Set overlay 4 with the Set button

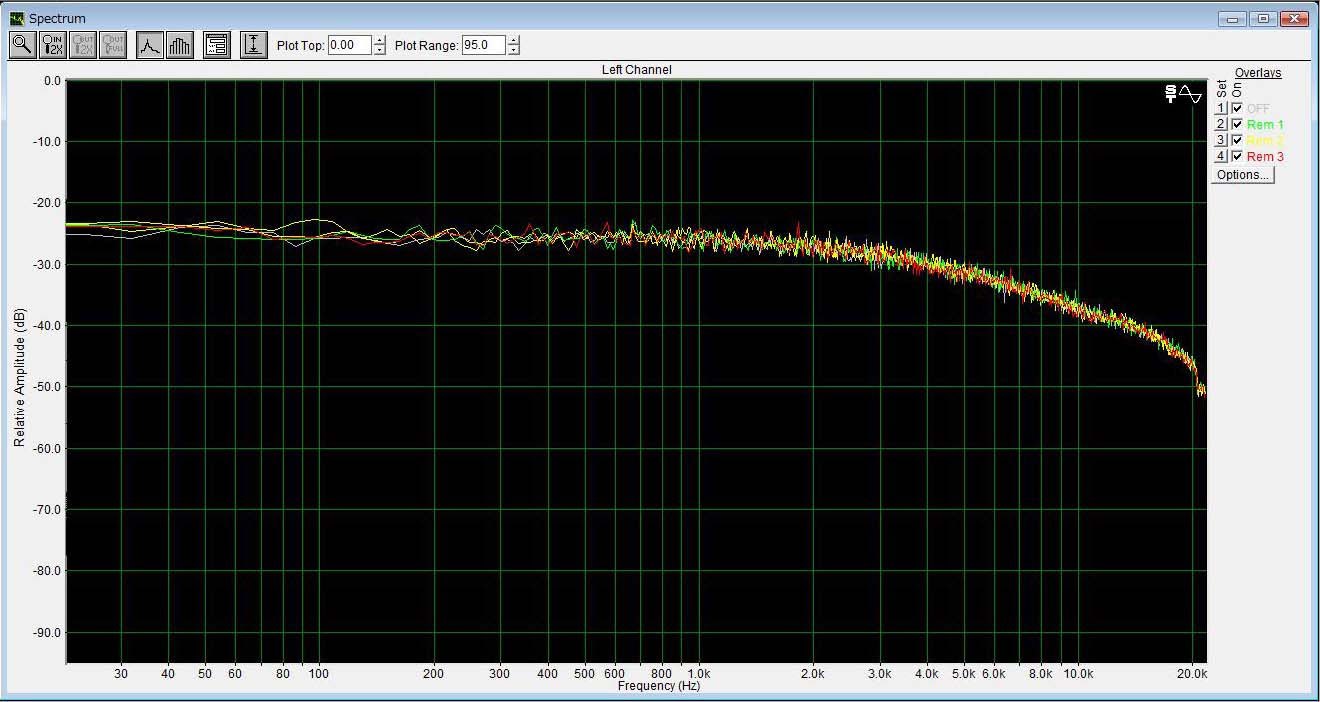coord(1220,156)
